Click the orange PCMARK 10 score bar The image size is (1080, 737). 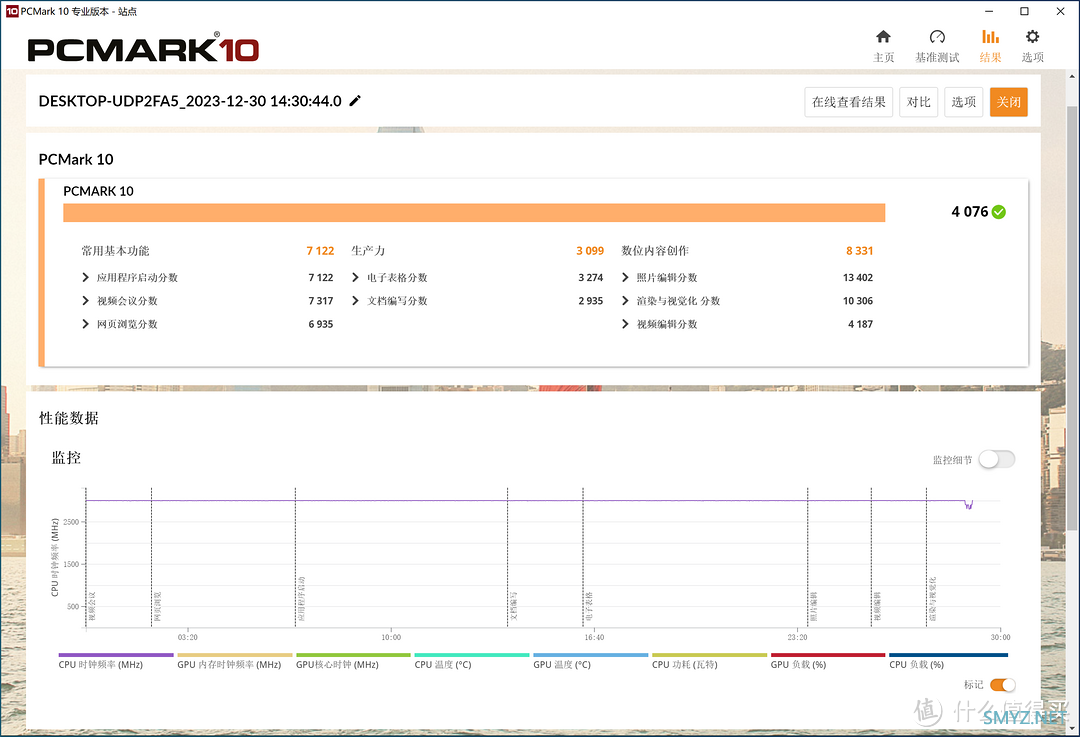474,213
